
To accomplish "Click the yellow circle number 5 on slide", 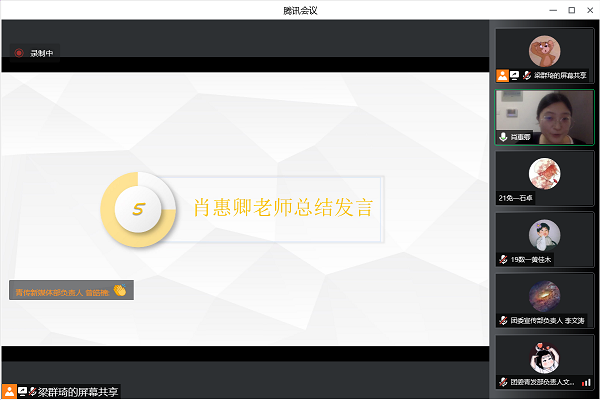I will 139,210.
